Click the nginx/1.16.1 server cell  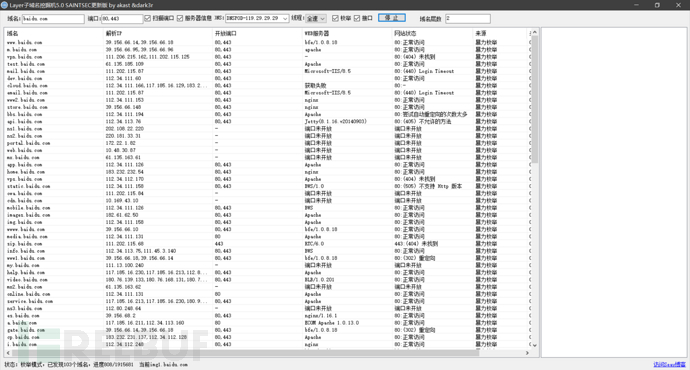click(x=320, y=315)
